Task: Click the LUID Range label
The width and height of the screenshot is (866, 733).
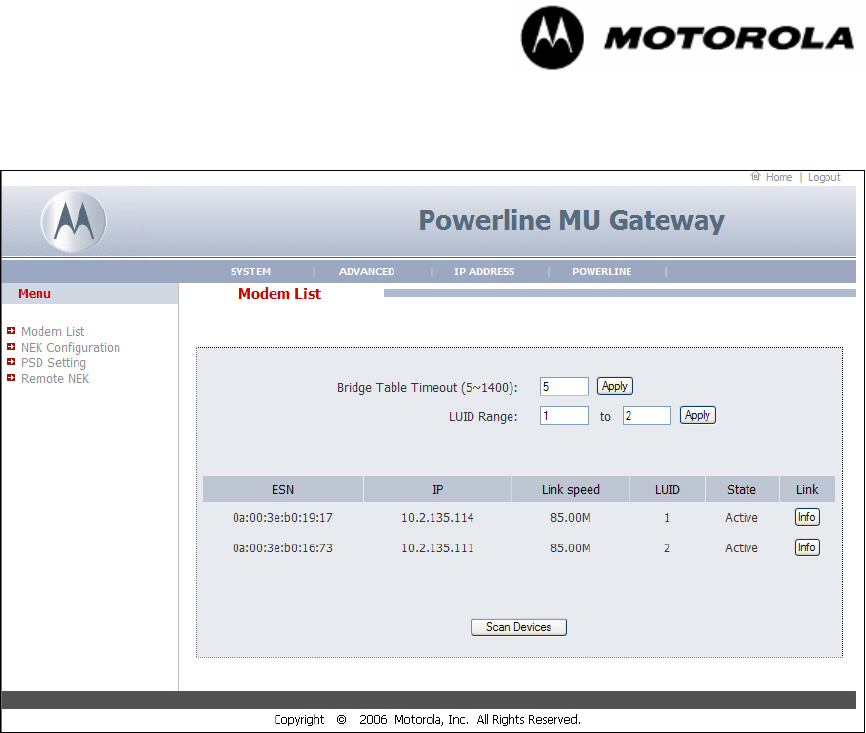Action: click(483, 416)
